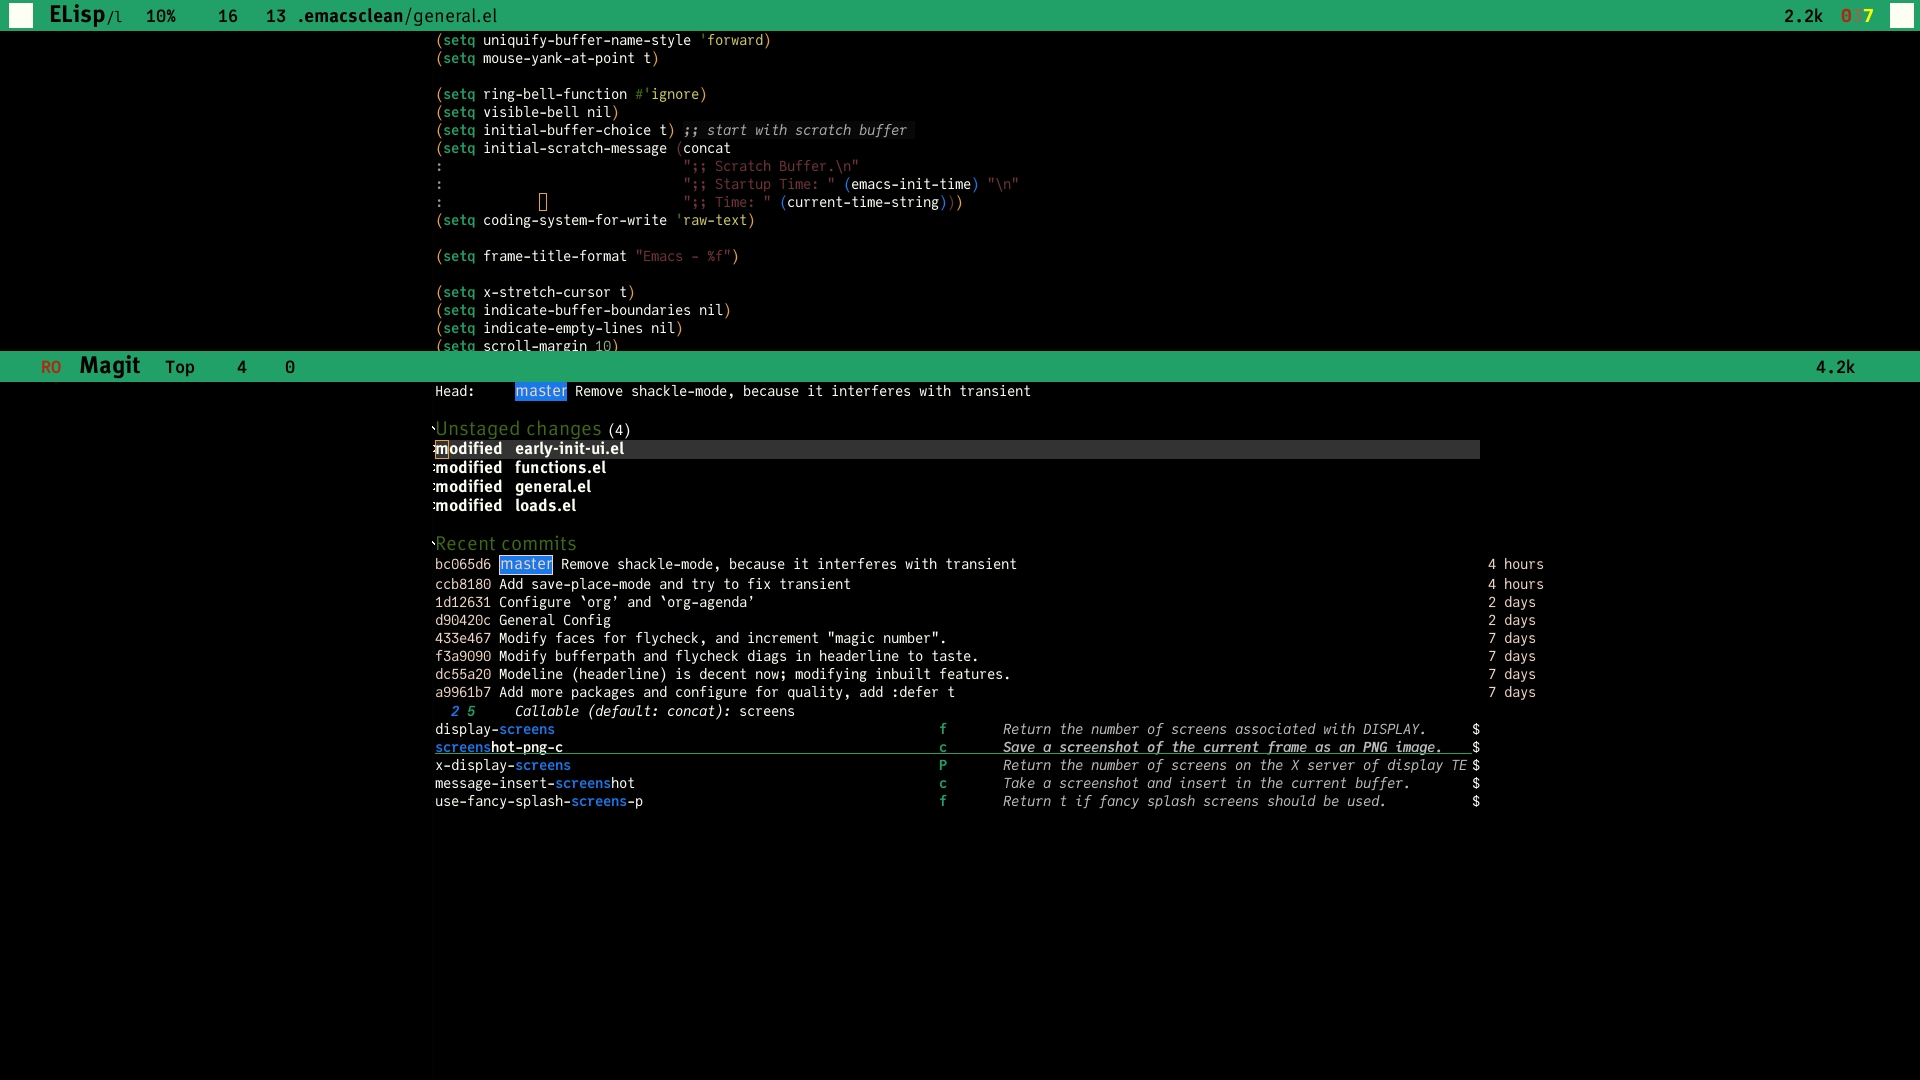Screen dimensions: 1920x1080
Task: Choose message-insert-screenshot from completion list
Action: tap(534, 784)
